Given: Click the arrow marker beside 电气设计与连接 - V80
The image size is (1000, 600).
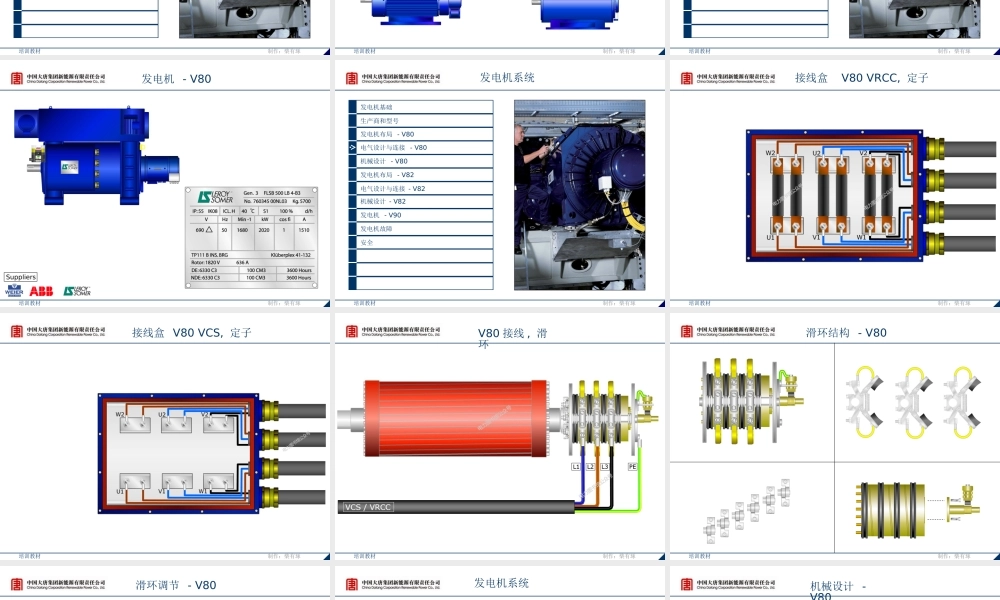Looking at the screenshot, I should point(353,148).
